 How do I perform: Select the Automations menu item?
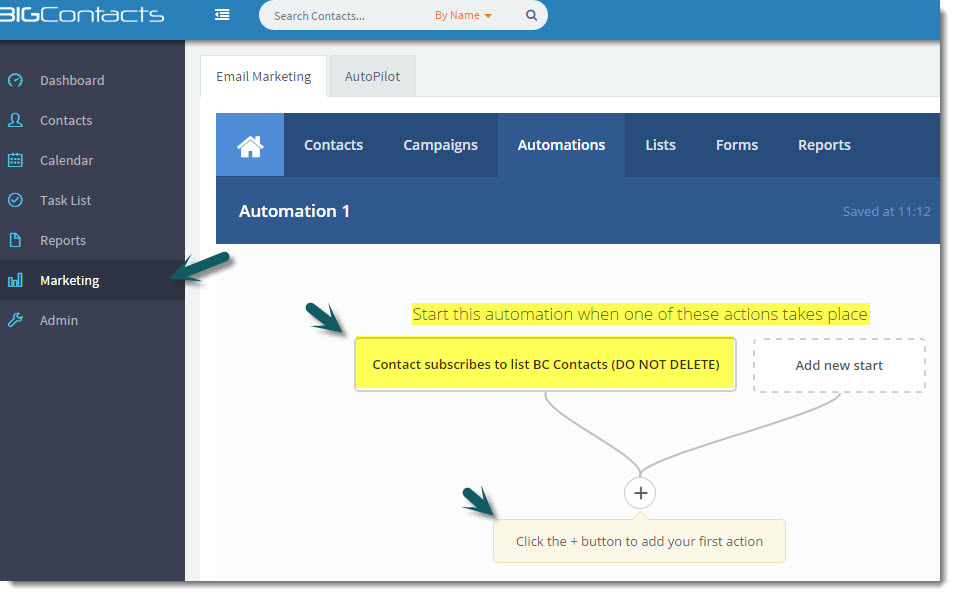coord(562,145)
